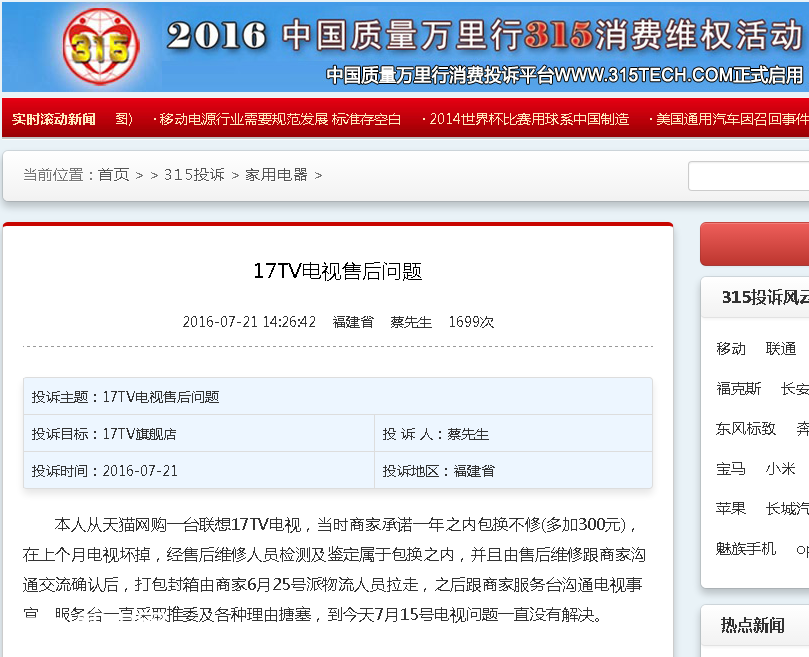This screenshot has height=657, width=809.
Task: Click the 315投诉风云 sidebar heading
Action: [x=765, y=297]
